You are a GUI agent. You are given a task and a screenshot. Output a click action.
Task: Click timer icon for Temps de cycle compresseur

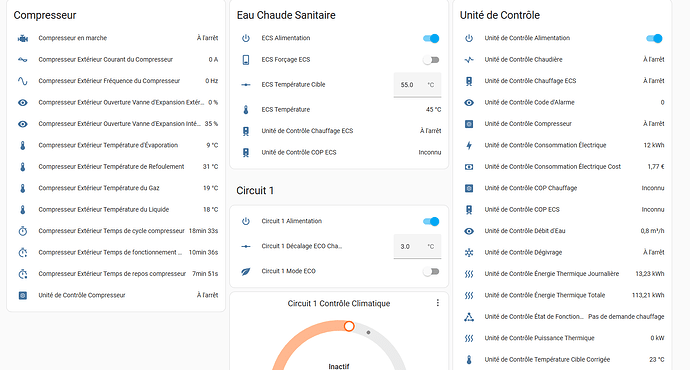click(22, 231)
